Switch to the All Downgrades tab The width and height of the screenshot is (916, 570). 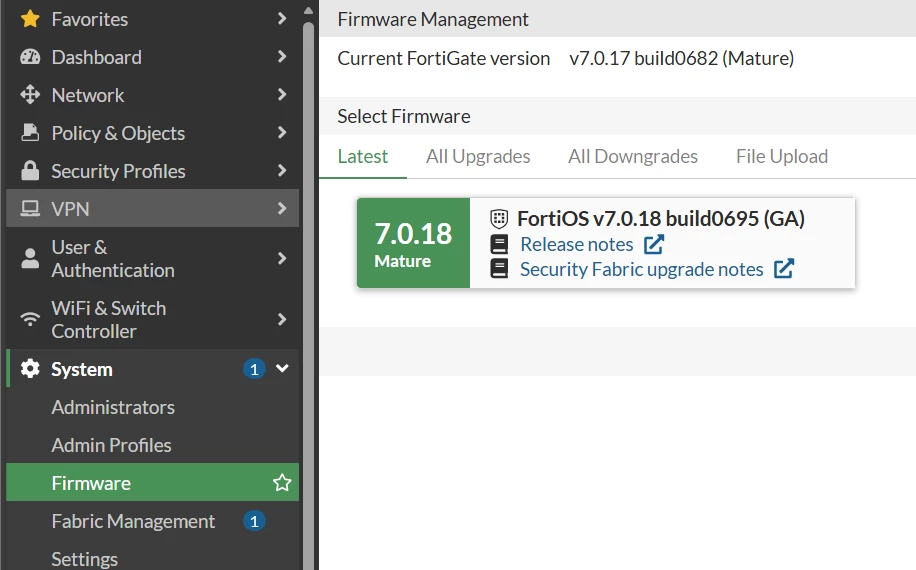633,157
